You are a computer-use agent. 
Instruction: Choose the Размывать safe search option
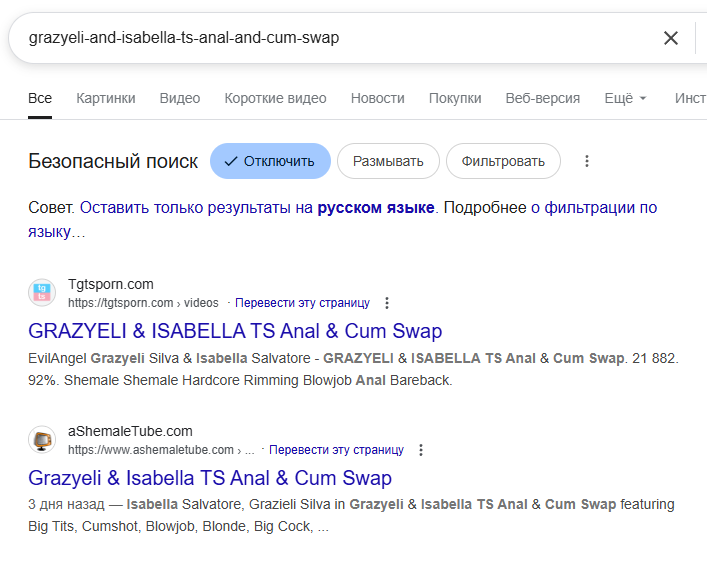(388, 161)
